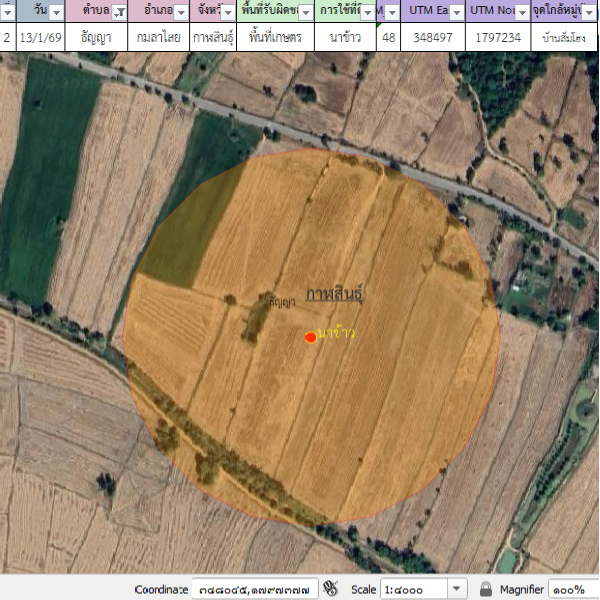Viewport: 600px width, 600px height.
Task: Click the yellow นาข้าว label beside marker
Action: coord(337,333)
